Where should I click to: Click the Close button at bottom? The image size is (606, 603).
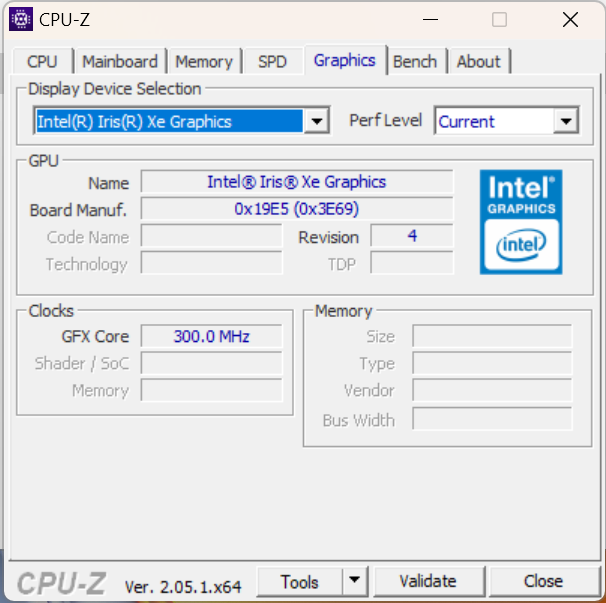coord(543,581)
